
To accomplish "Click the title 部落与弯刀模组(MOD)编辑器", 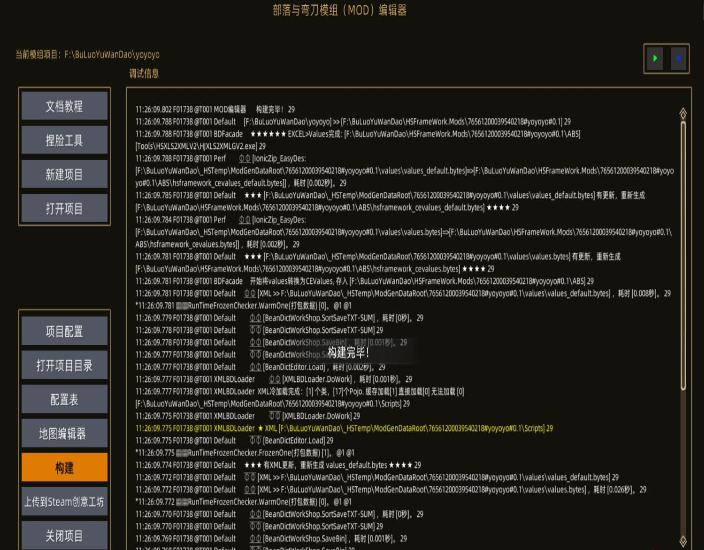I will (x=339, y=10).
